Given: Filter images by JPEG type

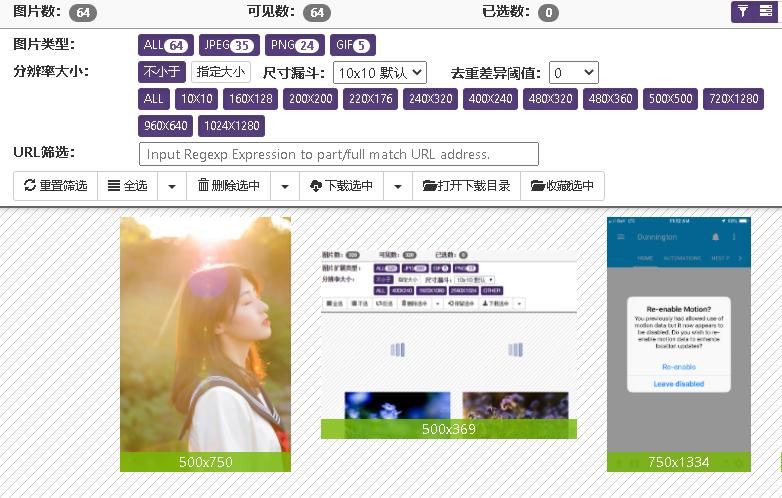Looking at the screenshot, I should (229, 45).
